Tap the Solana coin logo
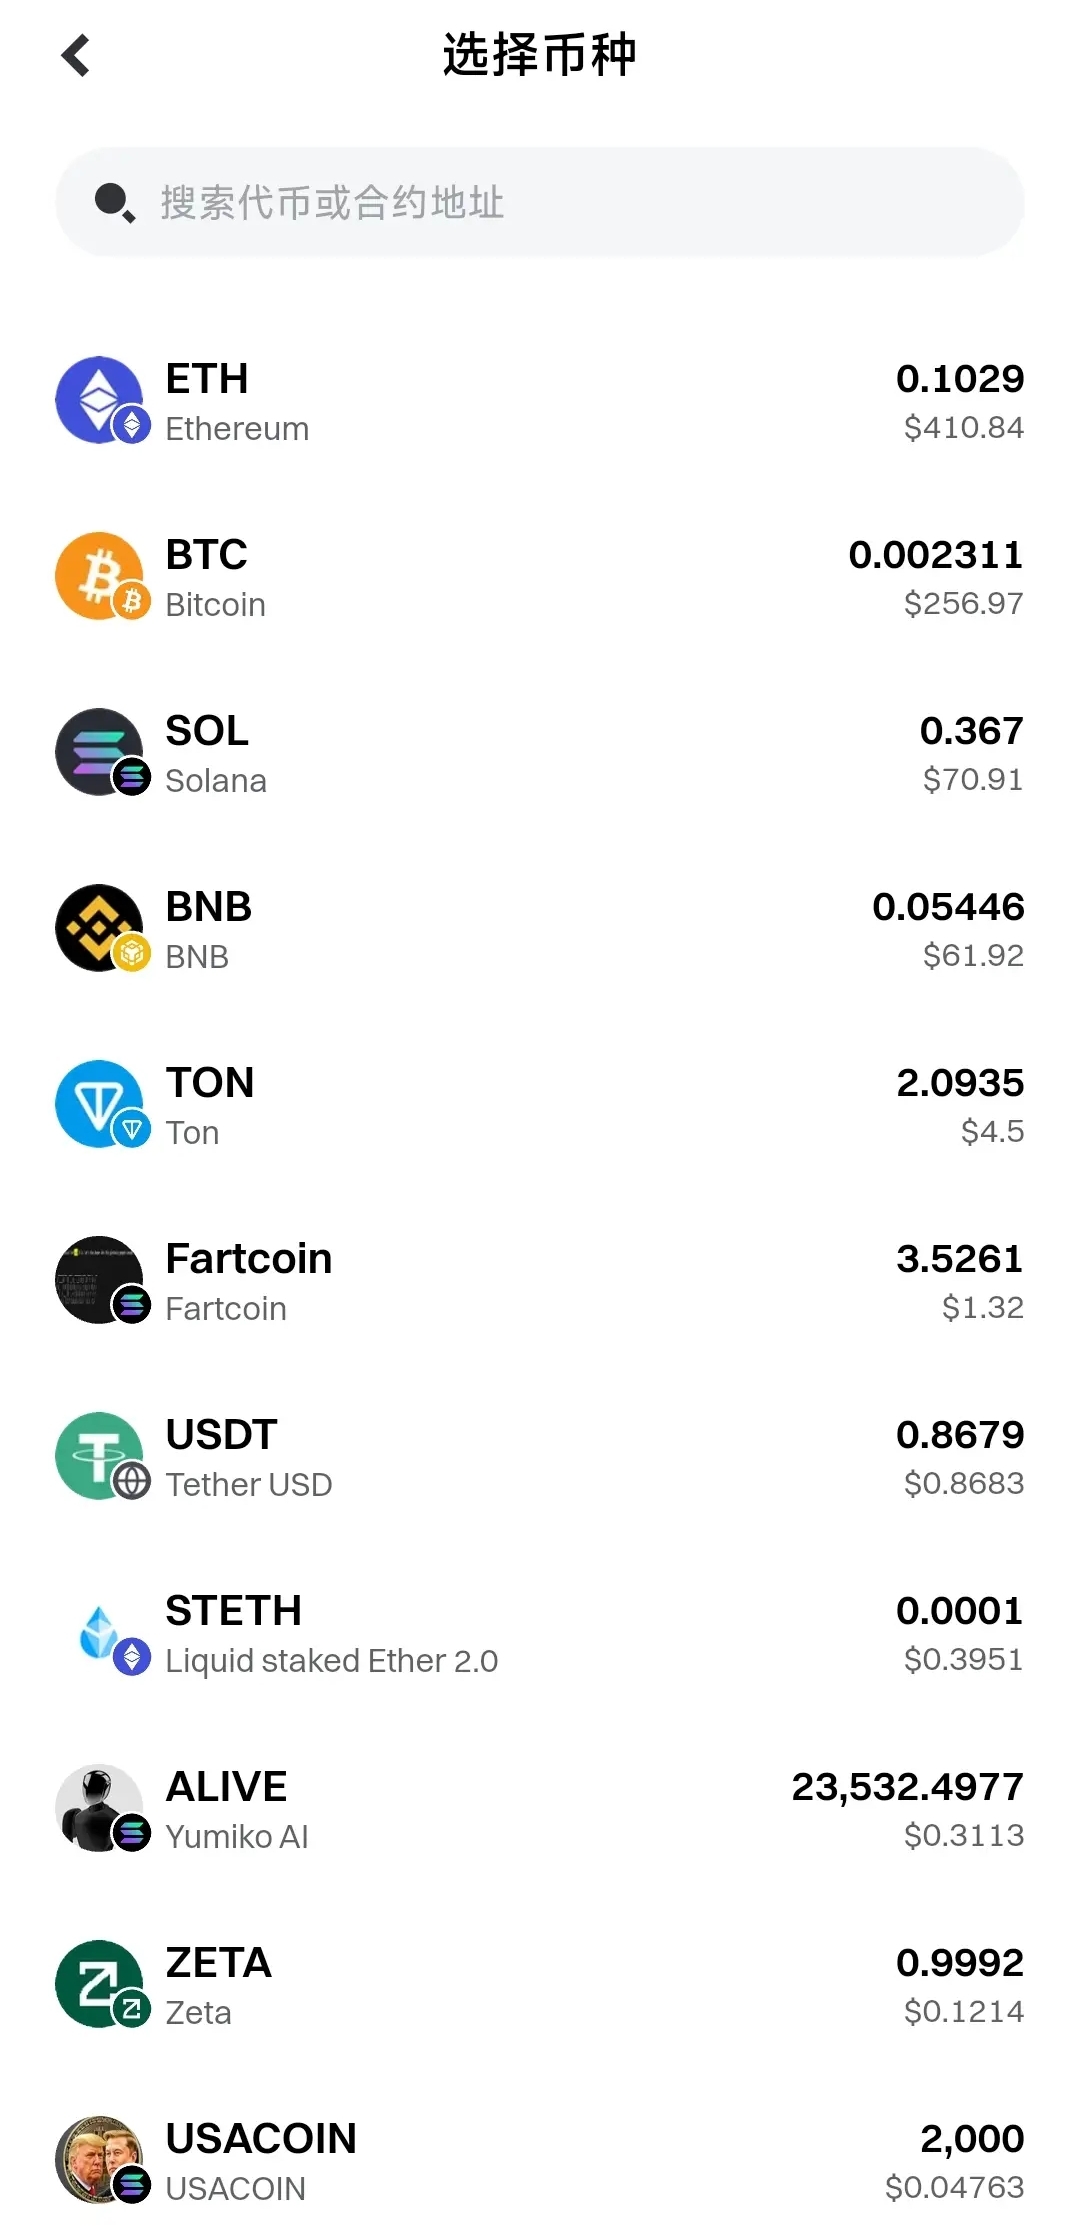 pyautogui.click(x=100, y=752)
